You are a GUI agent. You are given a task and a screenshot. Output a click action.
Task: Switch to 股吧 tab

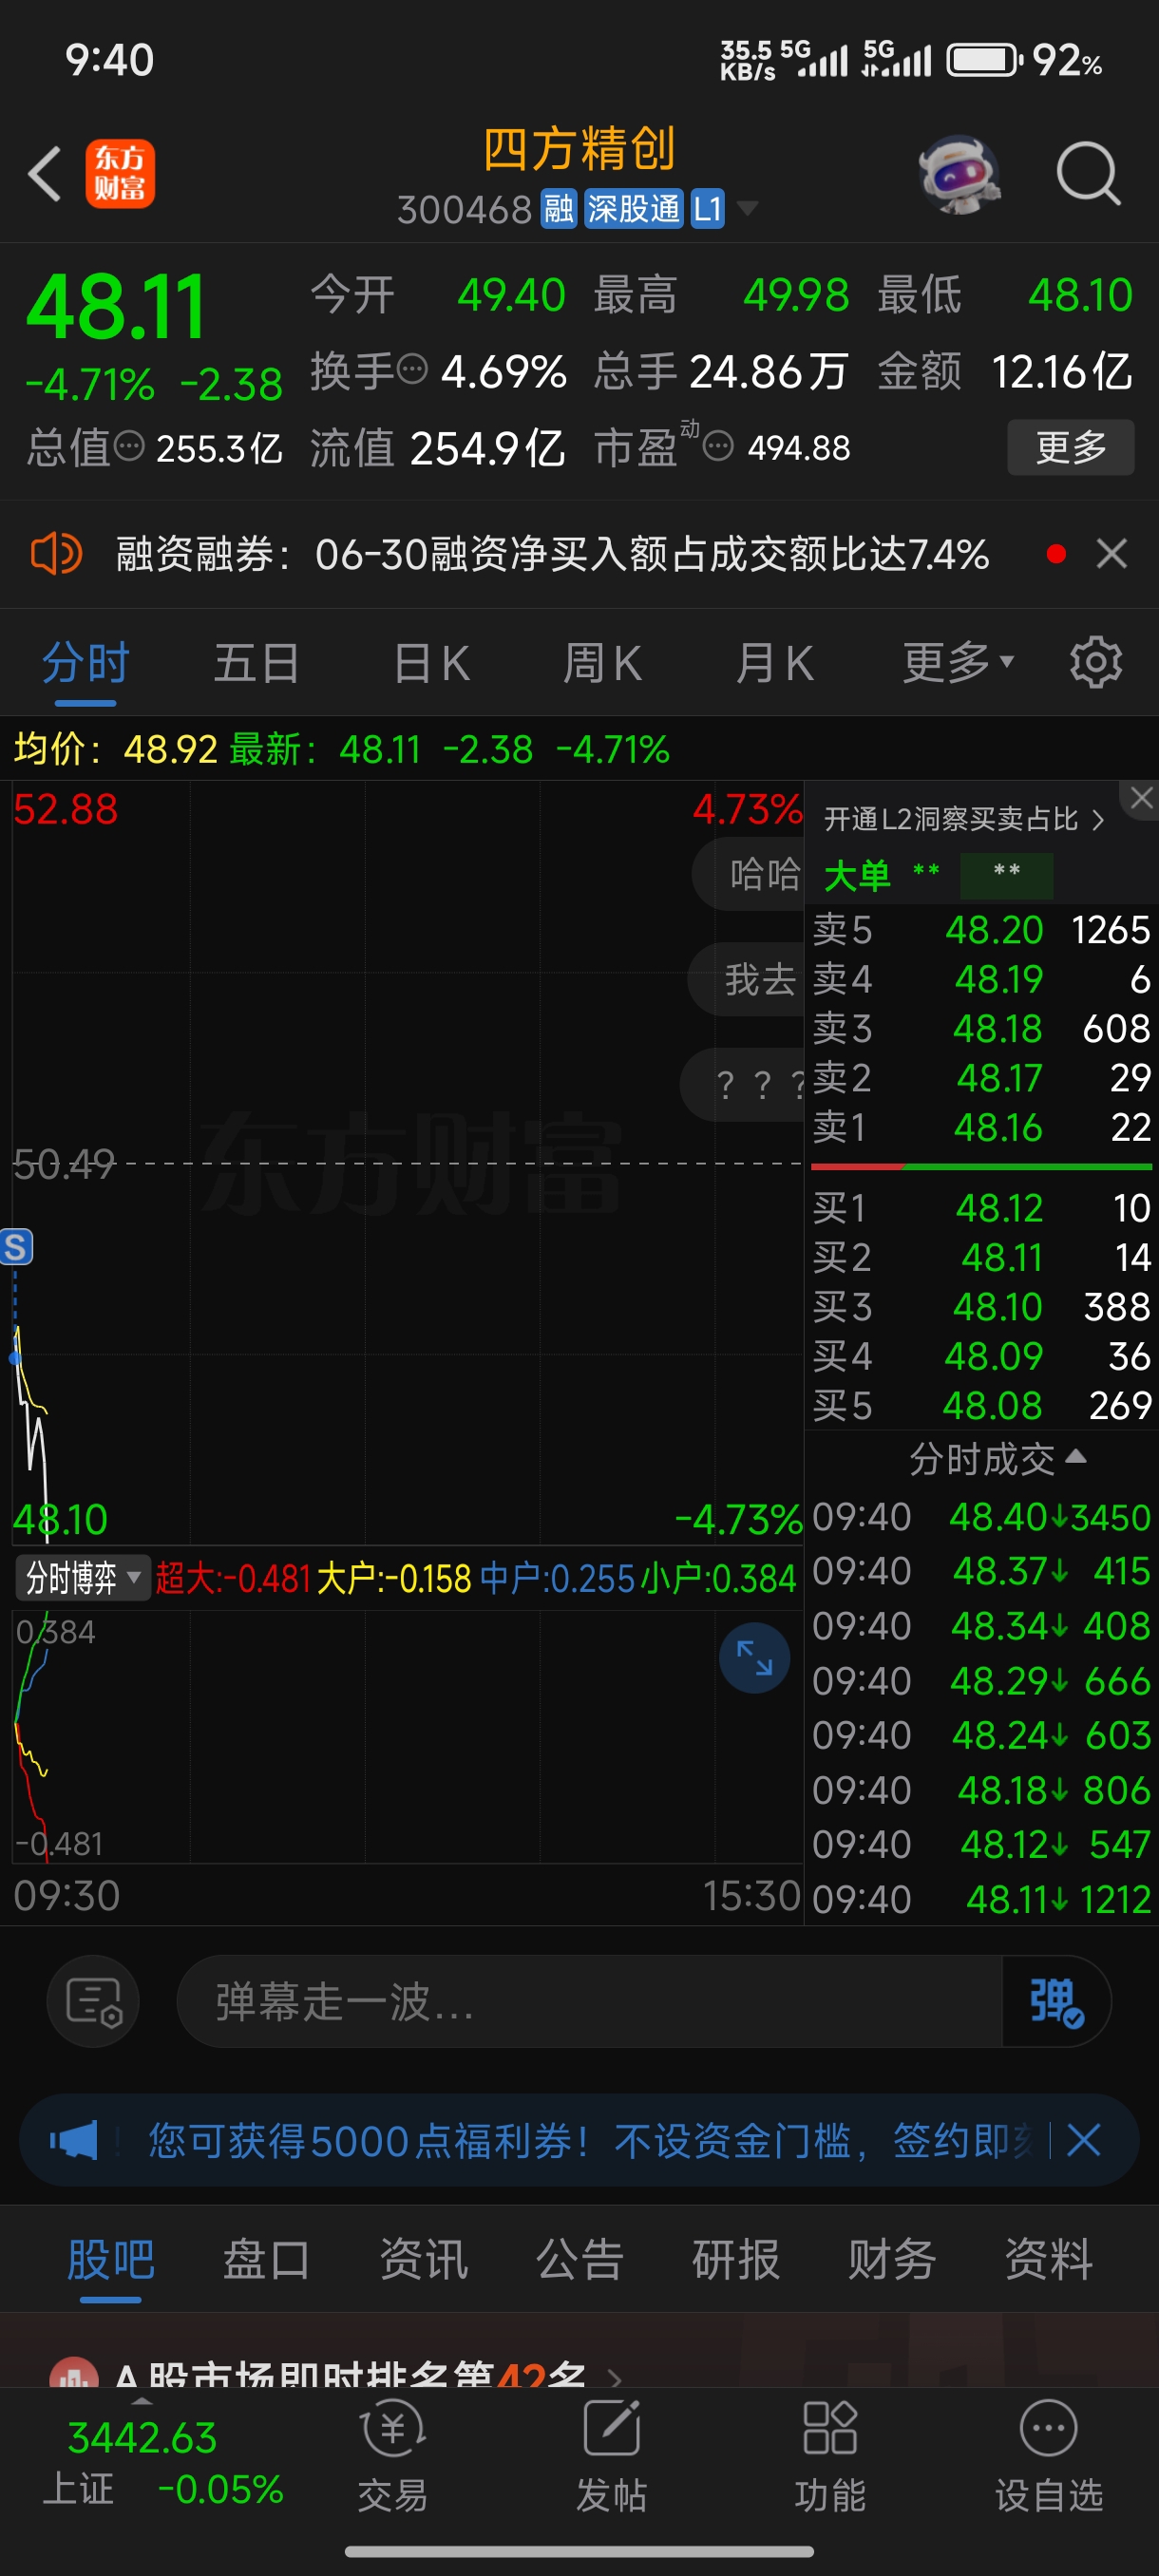[111, 2259]
